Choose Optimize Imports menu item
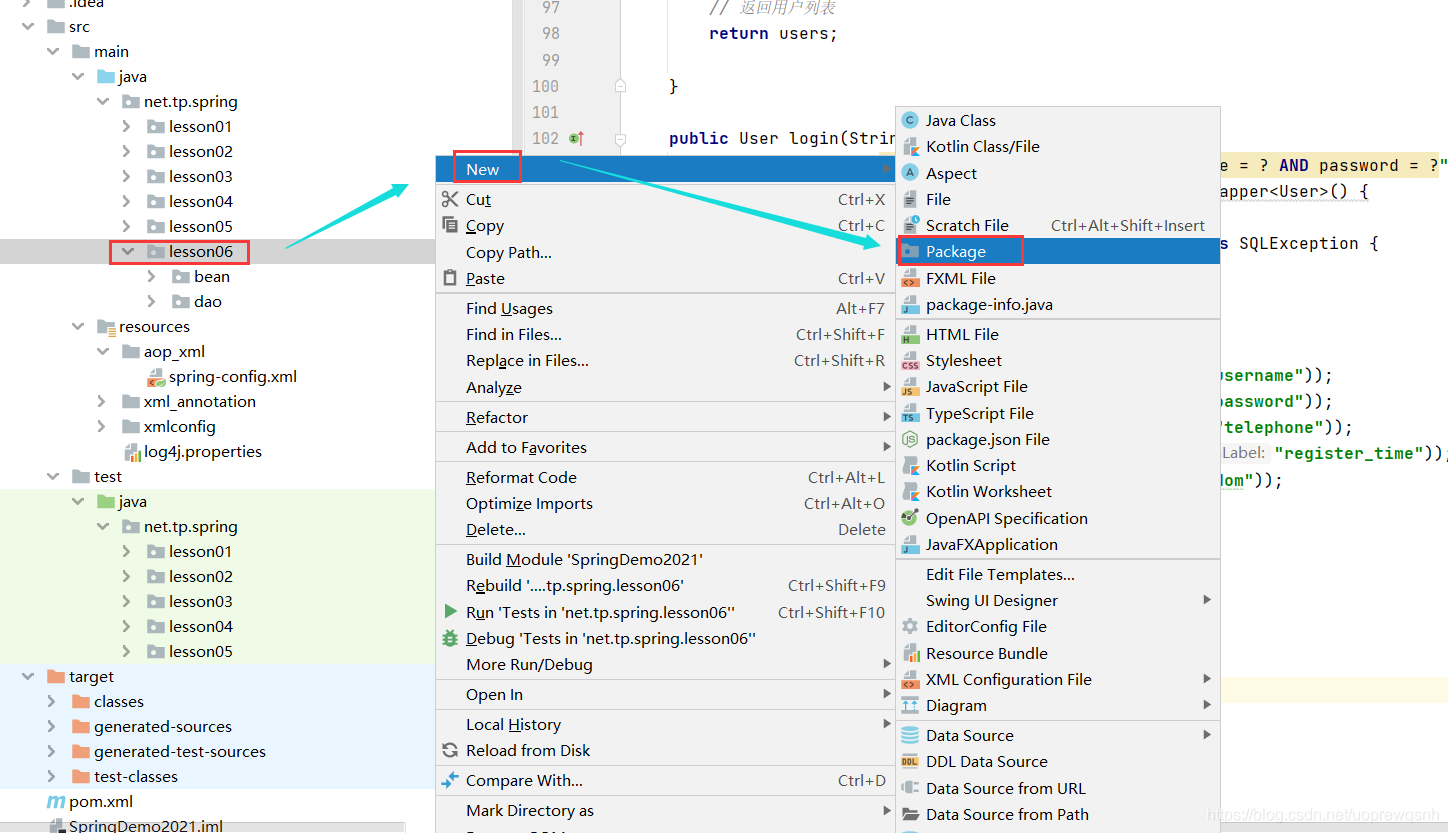The width and height of the screenshot is (1448, 833). [x=665, y=503]
